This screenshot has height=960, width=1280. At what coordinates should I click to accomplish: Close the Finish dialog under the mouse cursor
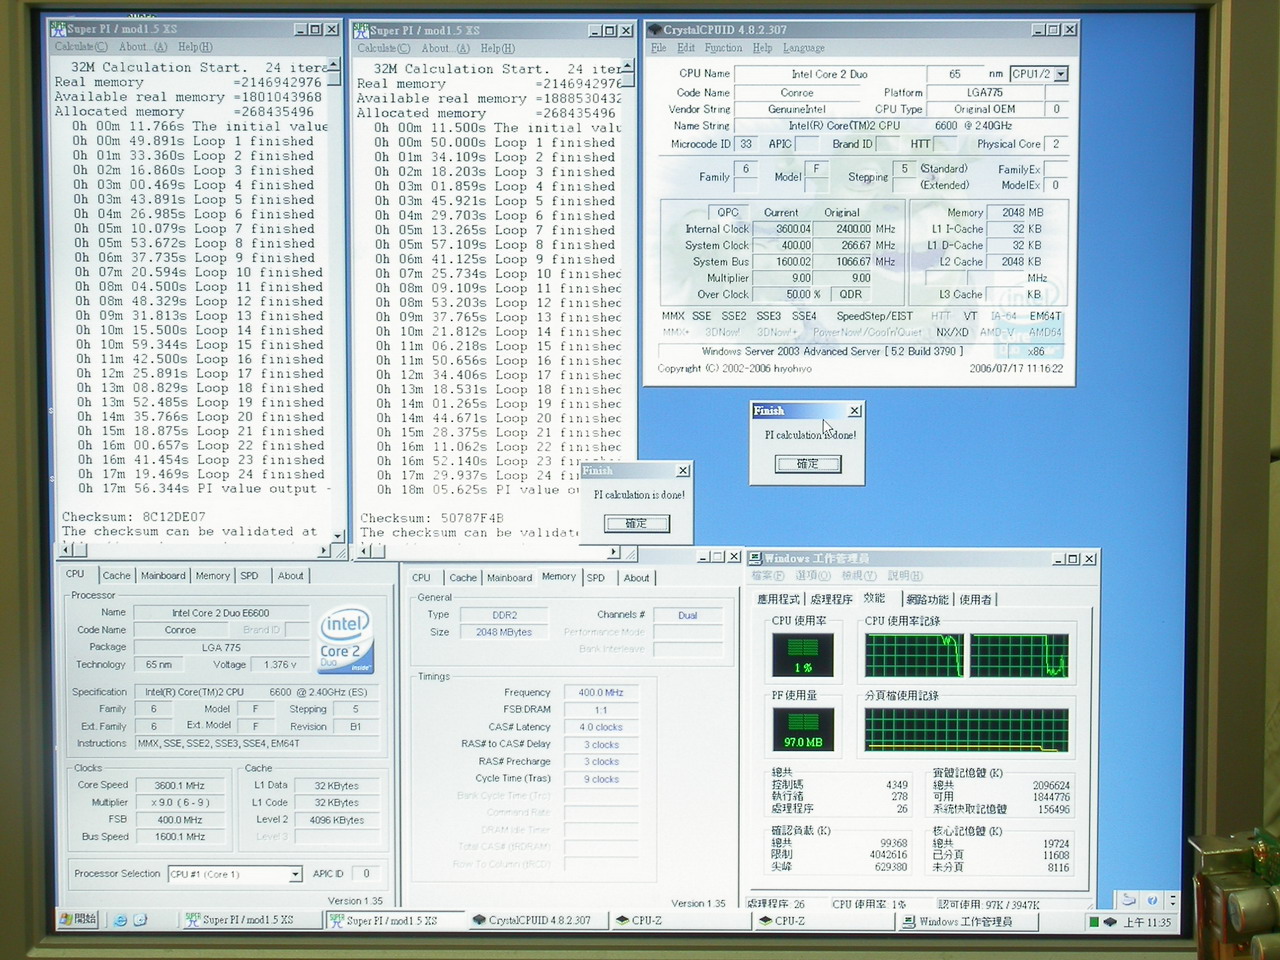[x=855, y=411]
